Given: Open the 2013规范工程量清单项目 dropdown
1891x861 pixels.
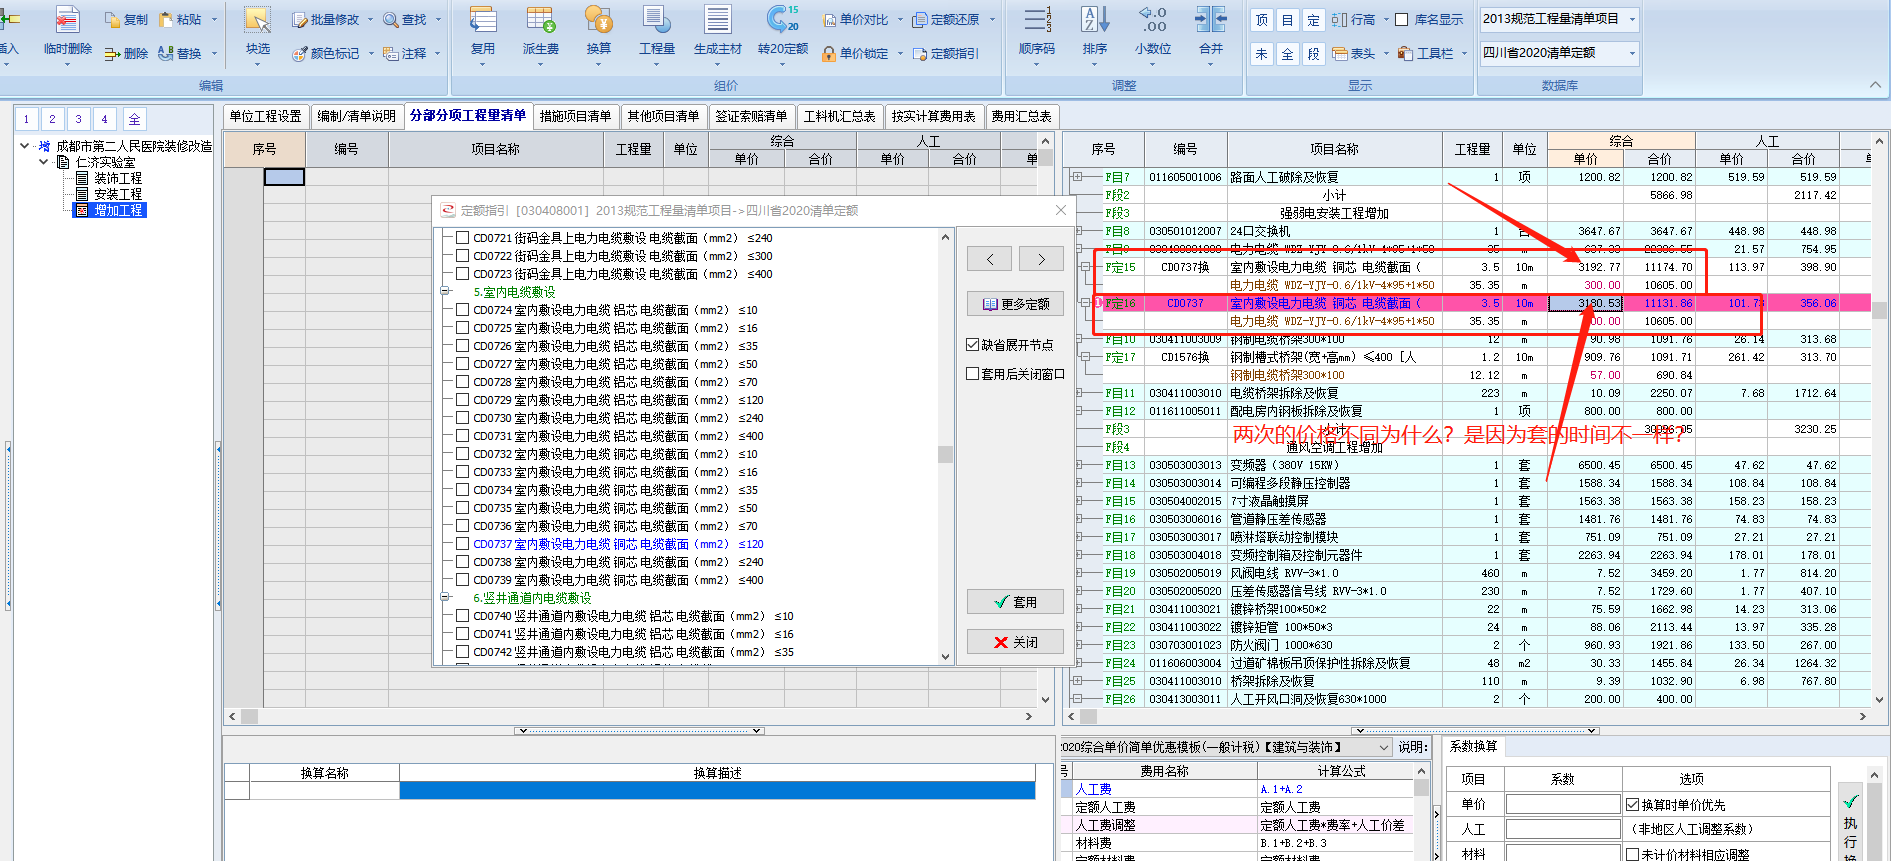Looking at the screenshot, I should pyautogui.click(x=1632, y=19).
